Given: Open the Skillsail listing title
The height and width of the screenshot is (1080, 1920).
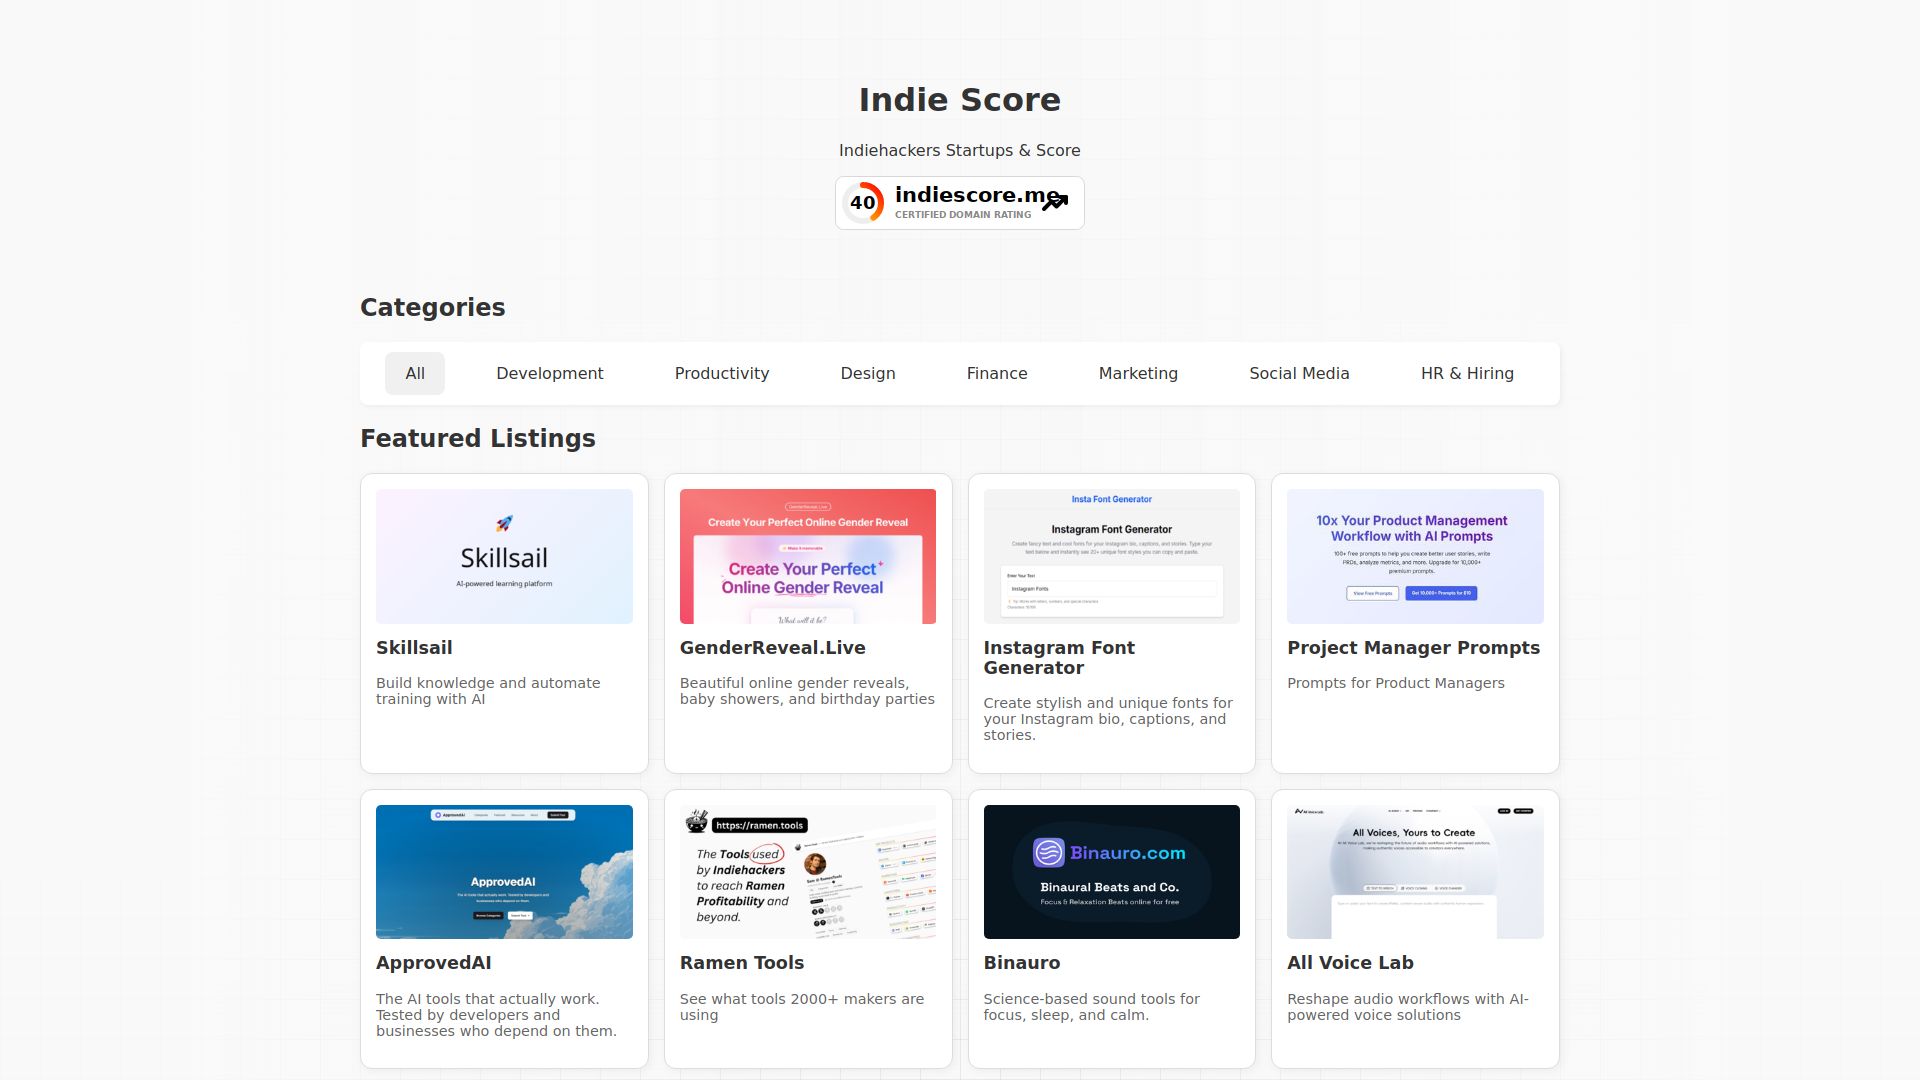Looking at the screenshot, I should click(x=414, y=648).
